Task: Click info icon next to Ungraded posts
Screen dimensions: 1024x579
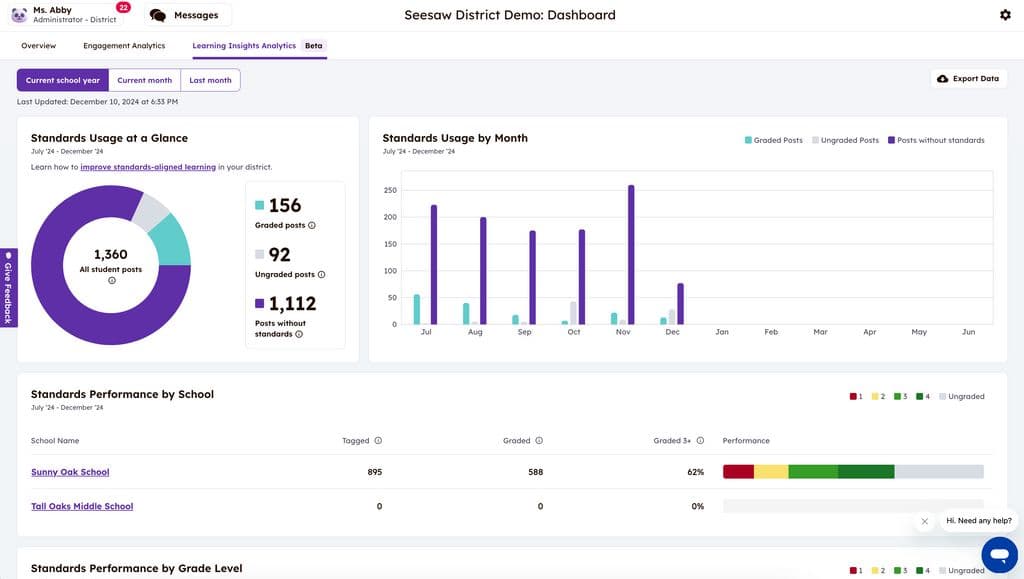Action: 321,274
